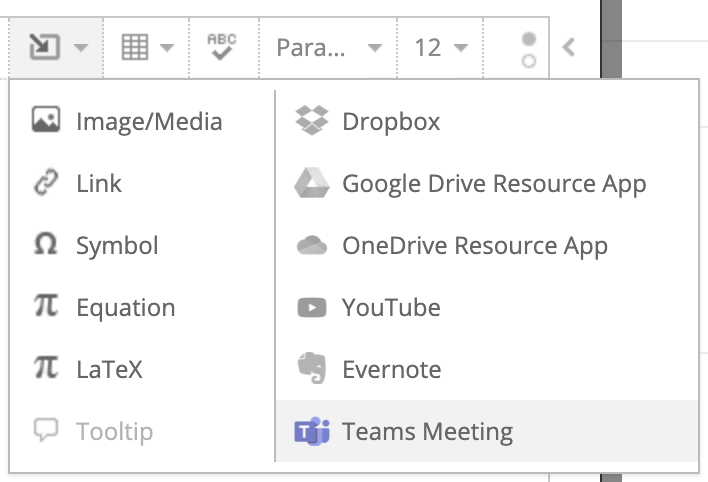This screenshot has width=708, height=482.
Task: Select the LaTeX menu option
Action: tap(109, 370)
